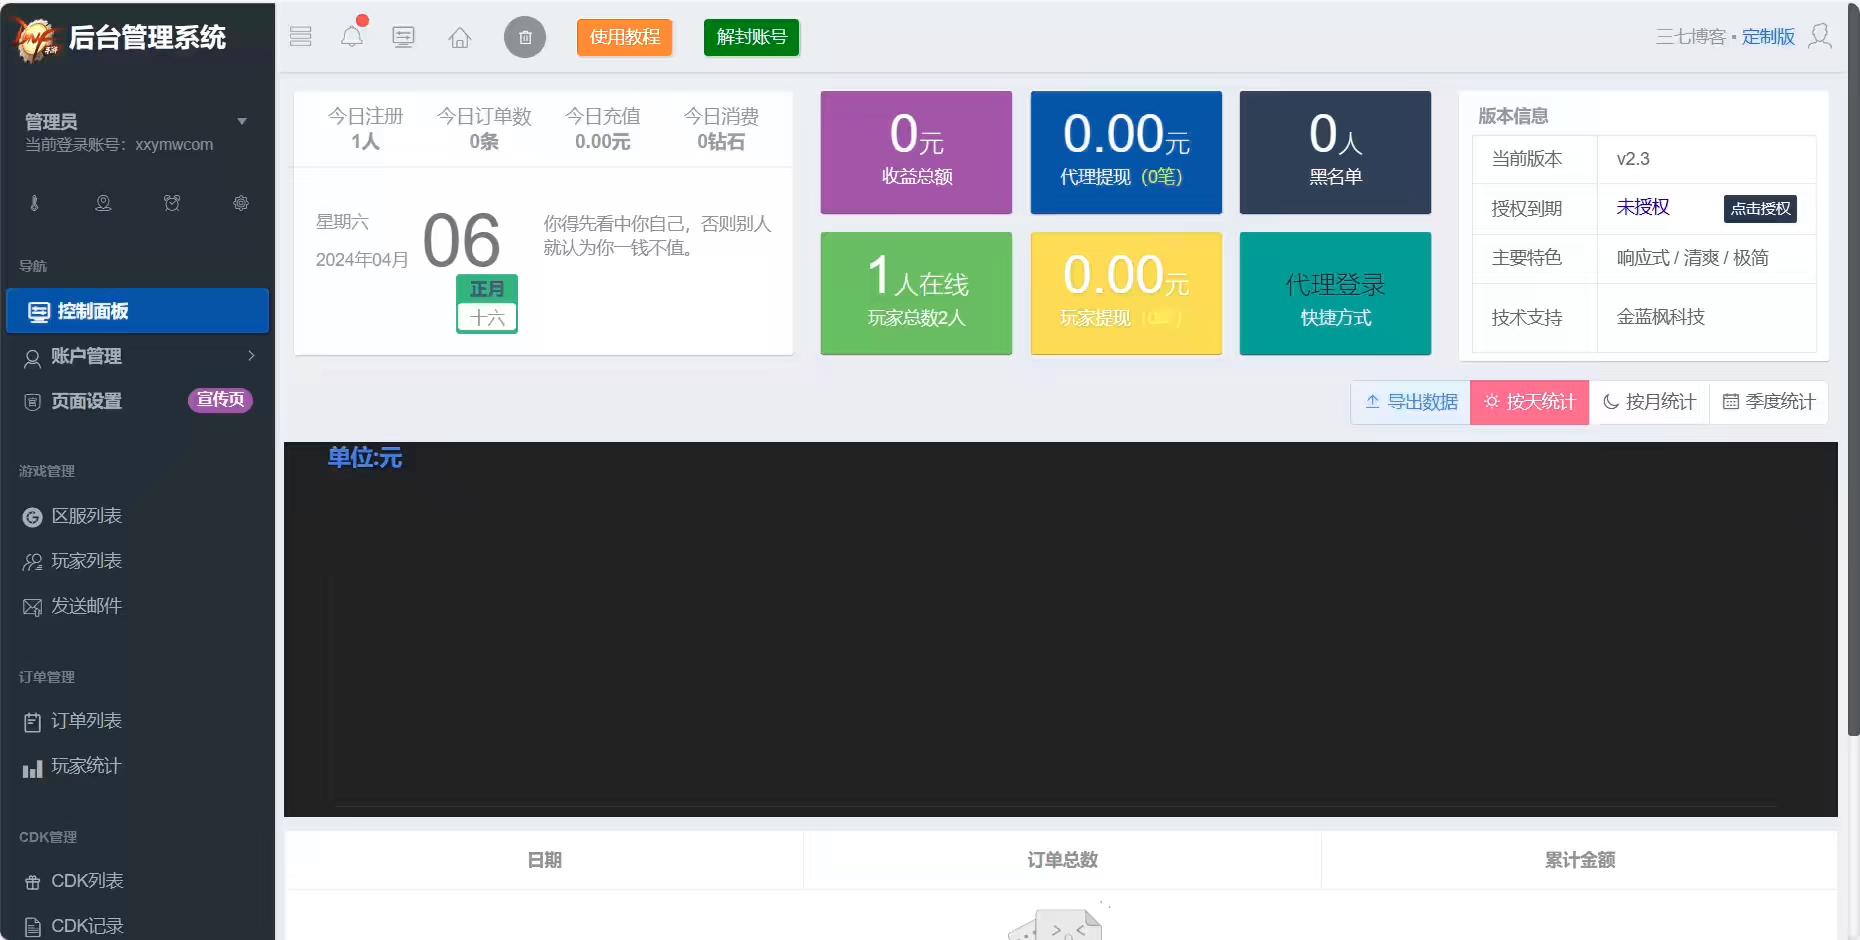Open the 定制版 link in header
This screenshot has height=940, width=1860.
pyautogui.click(x=1768, y=37)
